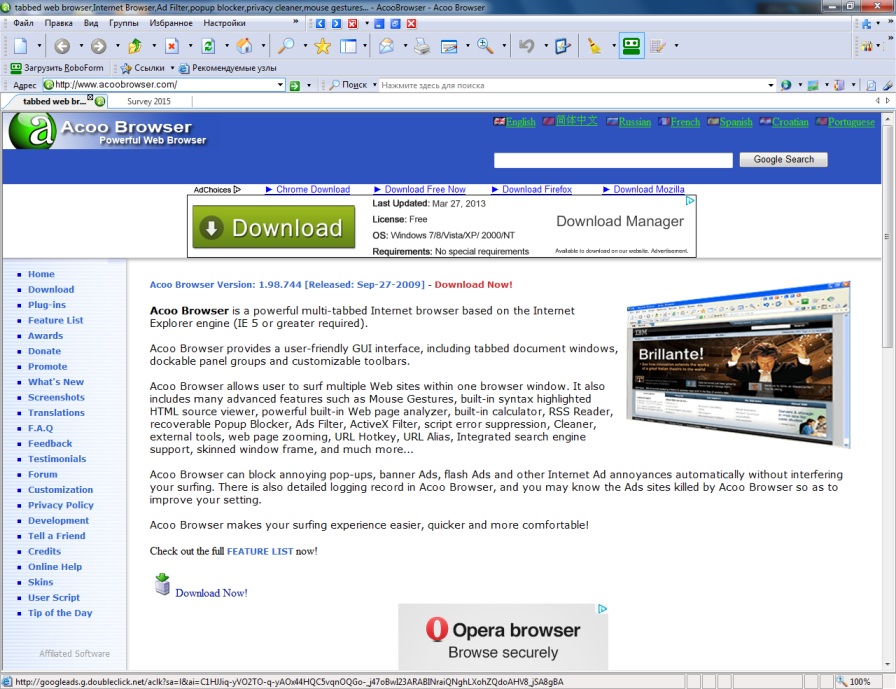Click the 100% zoom level in status bar
896x689 pixels.
coord(859,682)
